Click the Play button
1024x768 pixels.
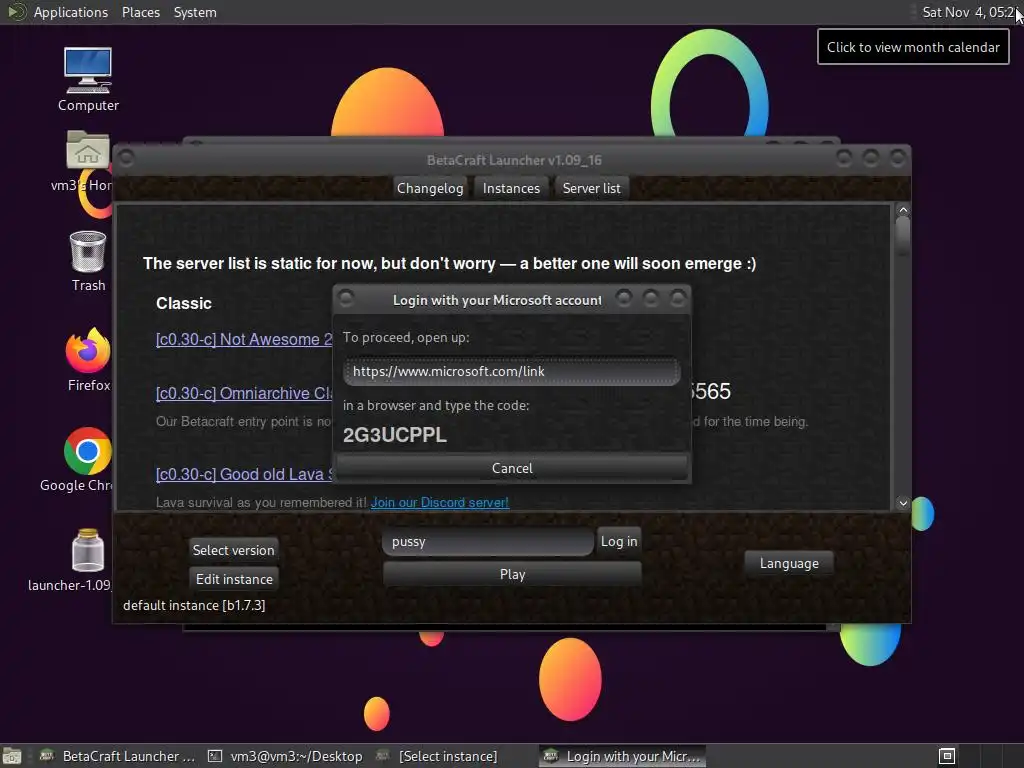click(x=512, y=574)
